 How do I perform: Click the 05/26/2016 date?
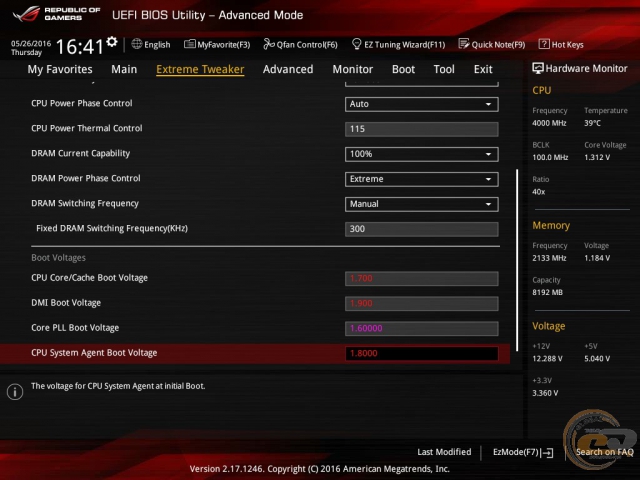31,43
